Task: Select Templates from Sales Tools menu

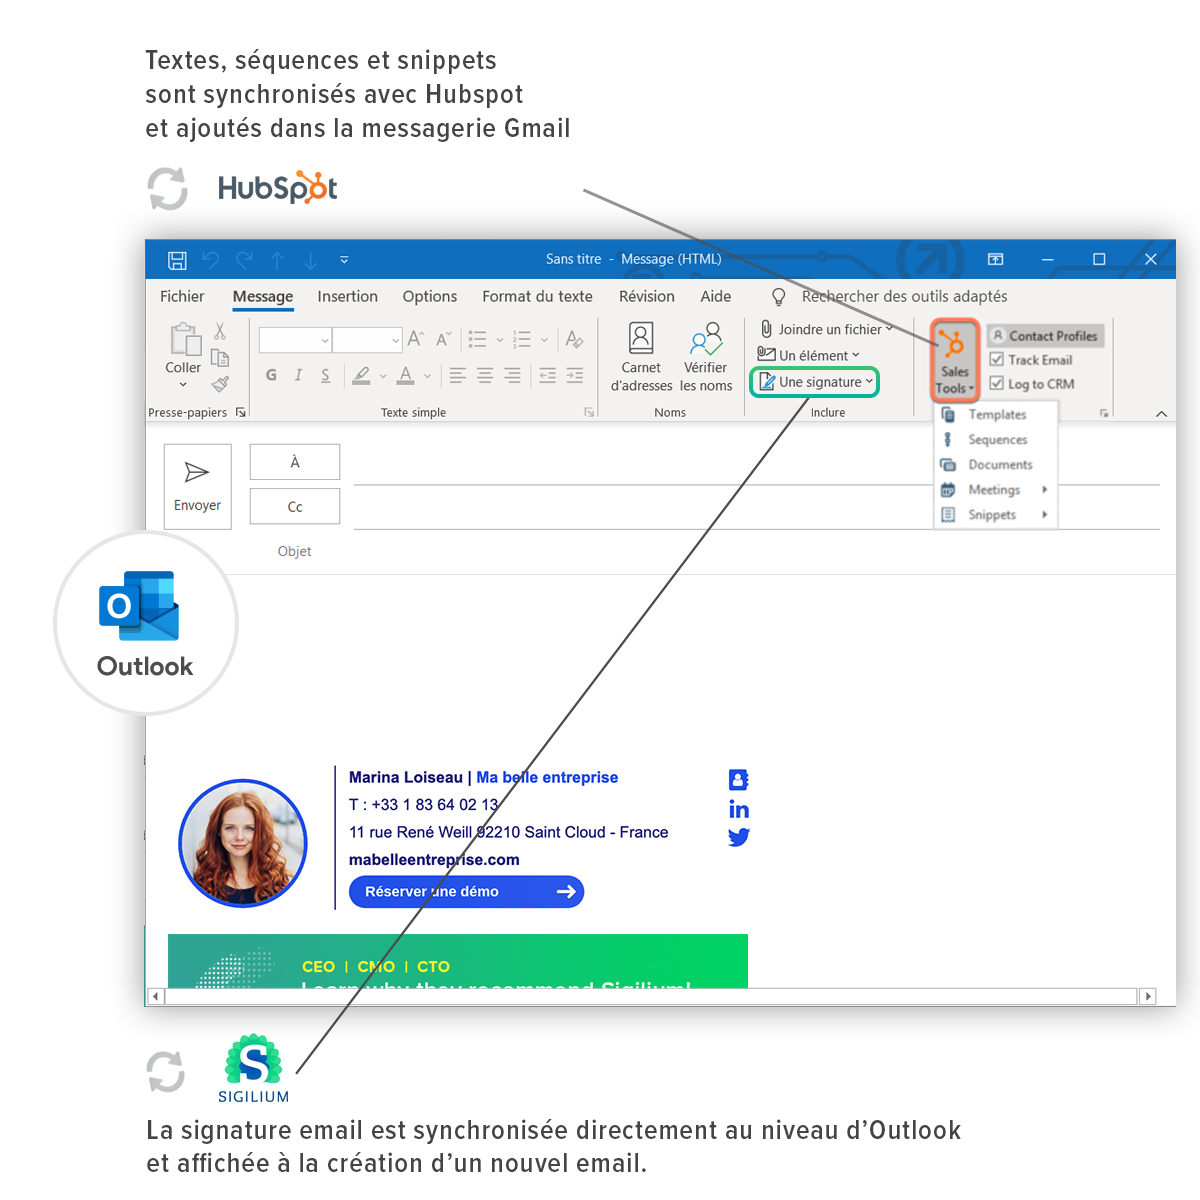Action: point(995,414)
